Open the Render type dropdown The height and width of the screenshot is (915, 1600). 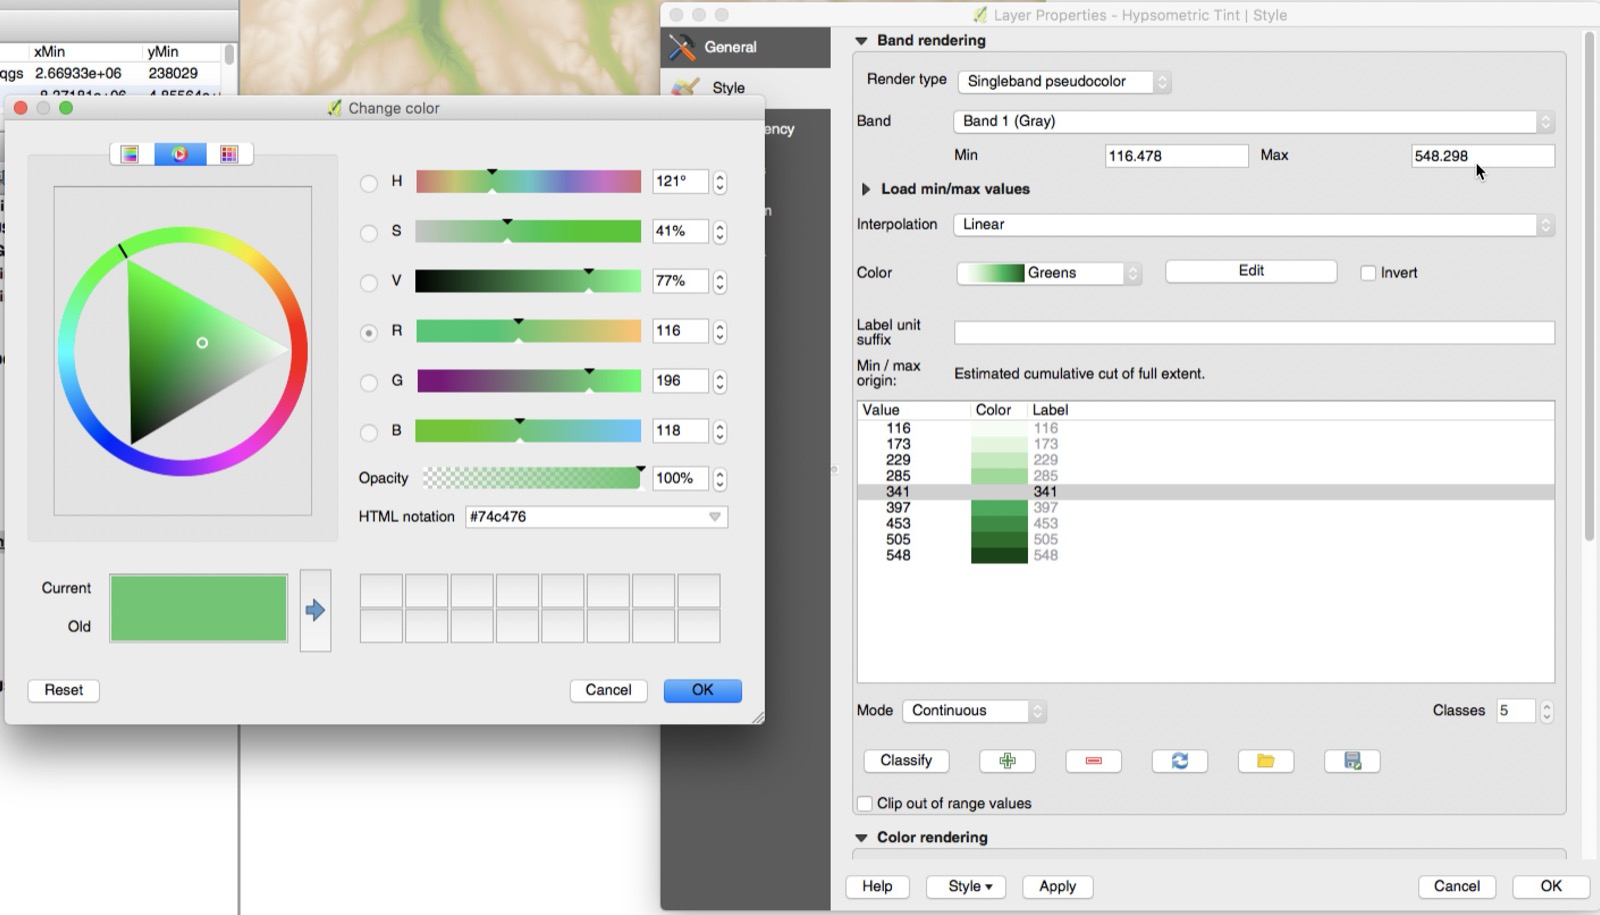tap(1064, 82)
